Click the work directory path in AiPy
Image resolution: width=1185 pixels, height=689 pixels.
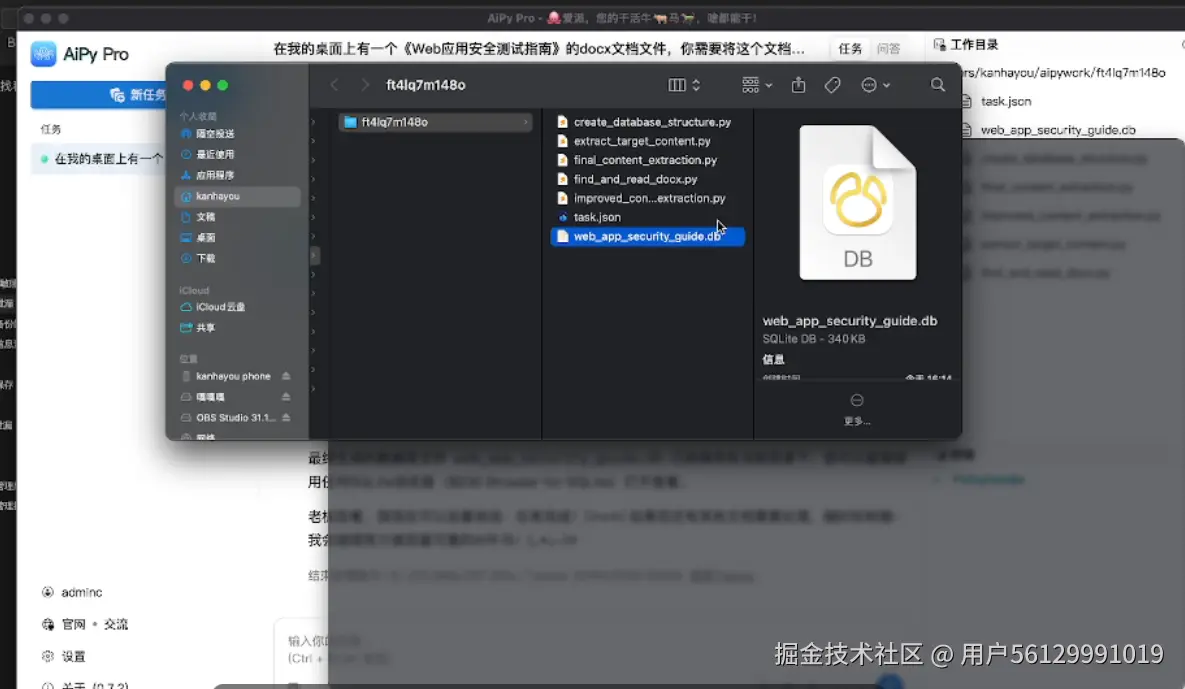[1064, 73]
